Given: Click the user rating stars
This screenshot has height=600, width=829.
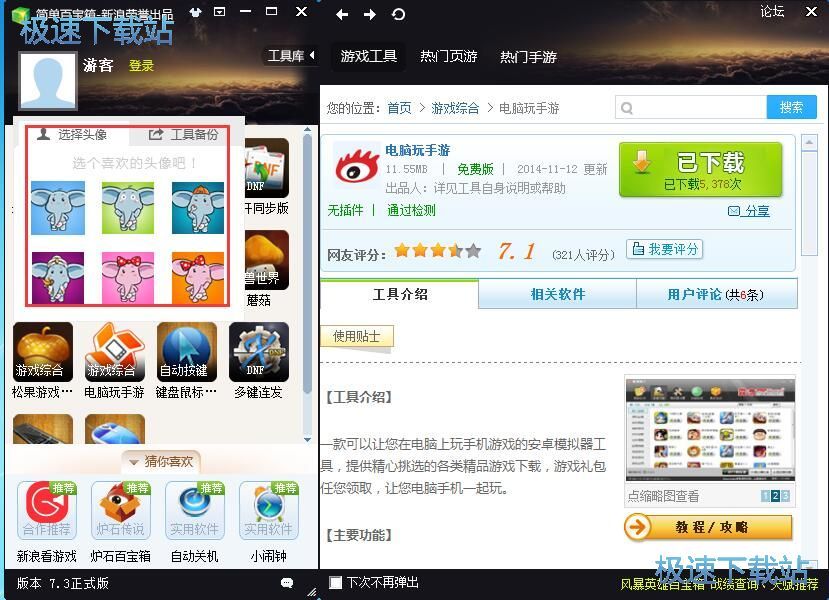Looking at the screenshot, I should [438, 250].
